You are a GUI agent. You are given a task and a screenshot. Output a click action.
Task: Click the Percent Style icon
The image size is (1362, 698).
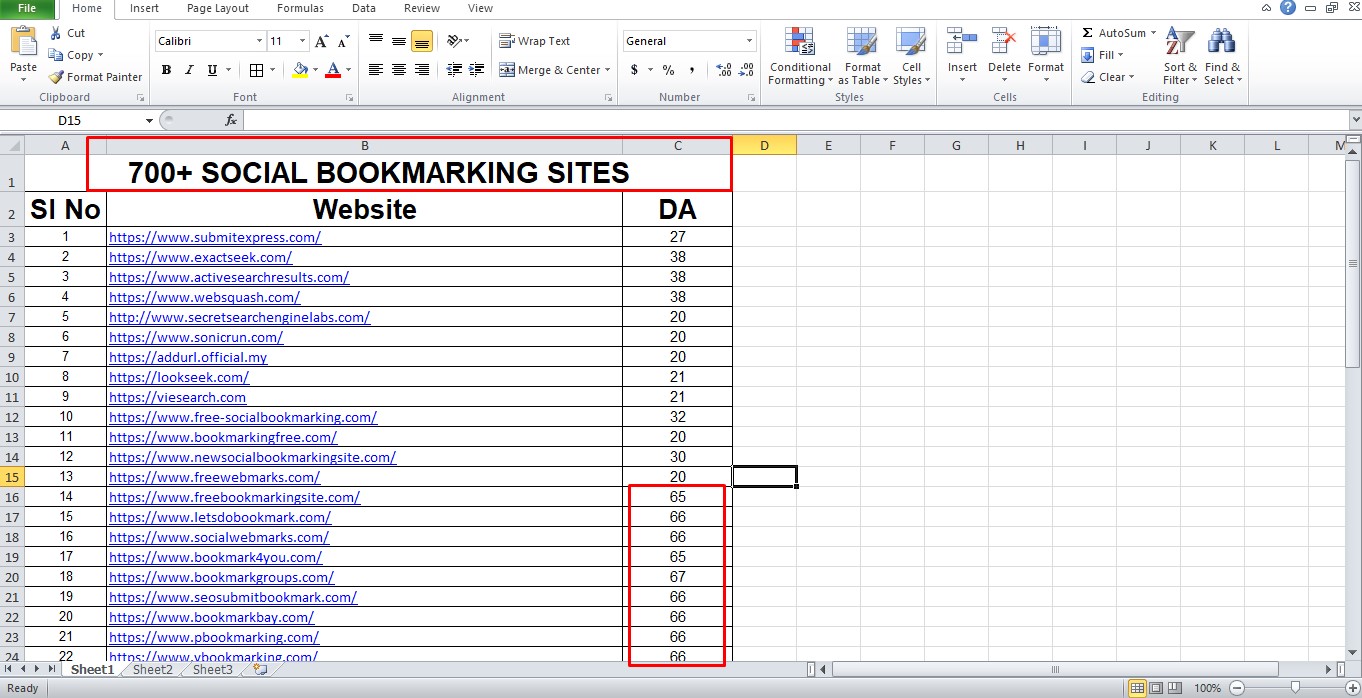pyautogui.click(x=668, y=70)
